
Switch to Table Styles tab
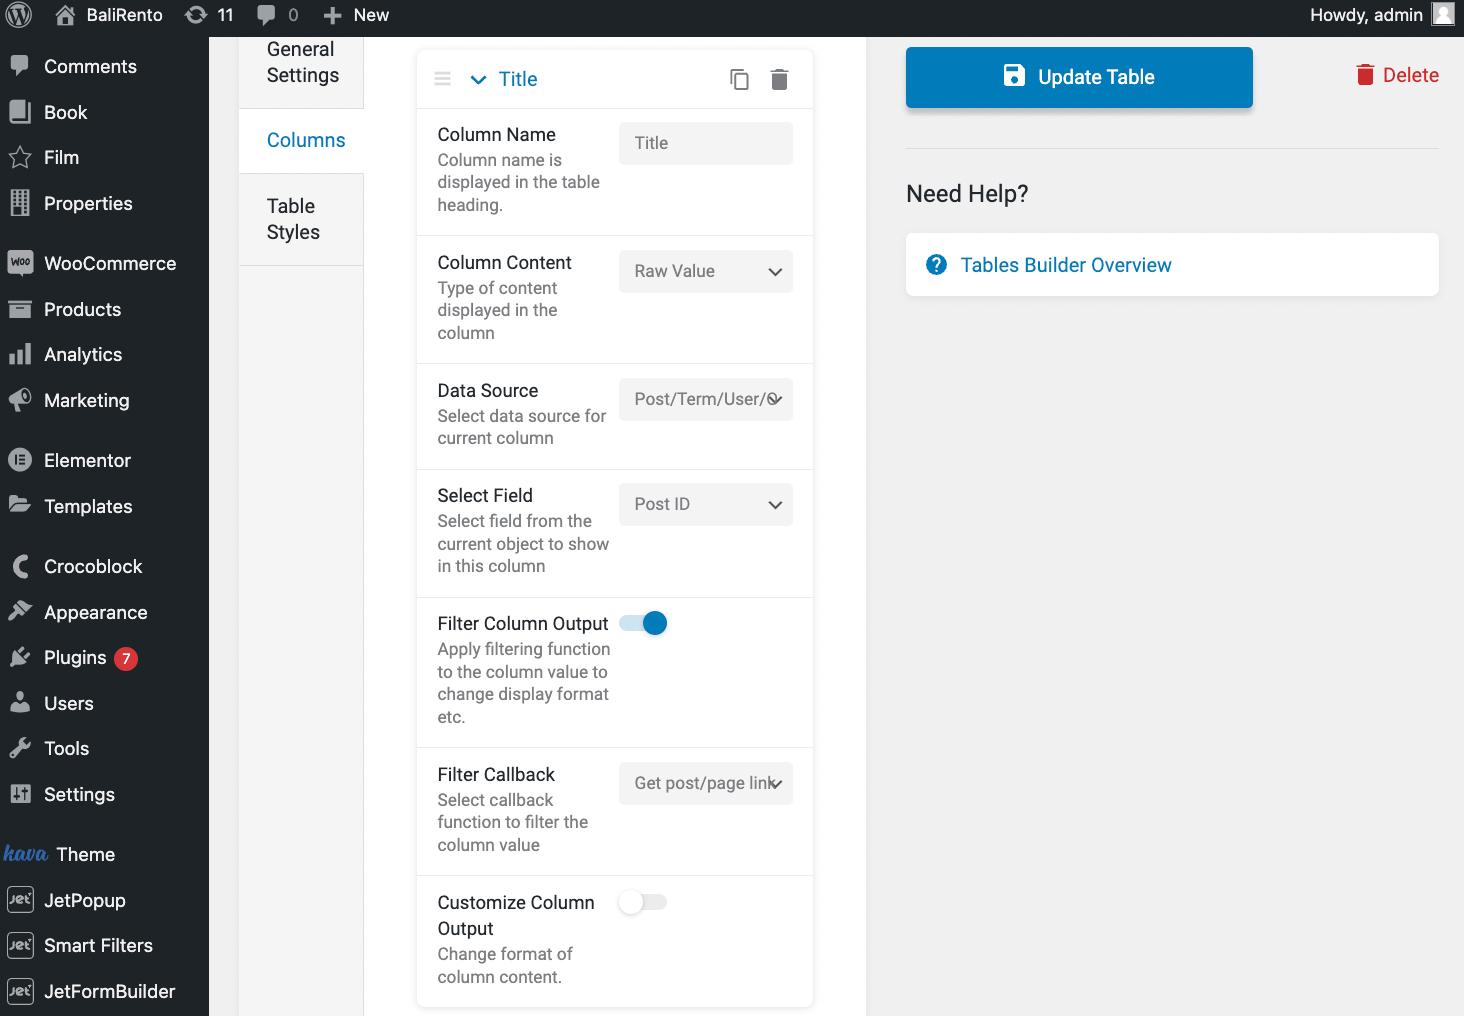(302, 219)
